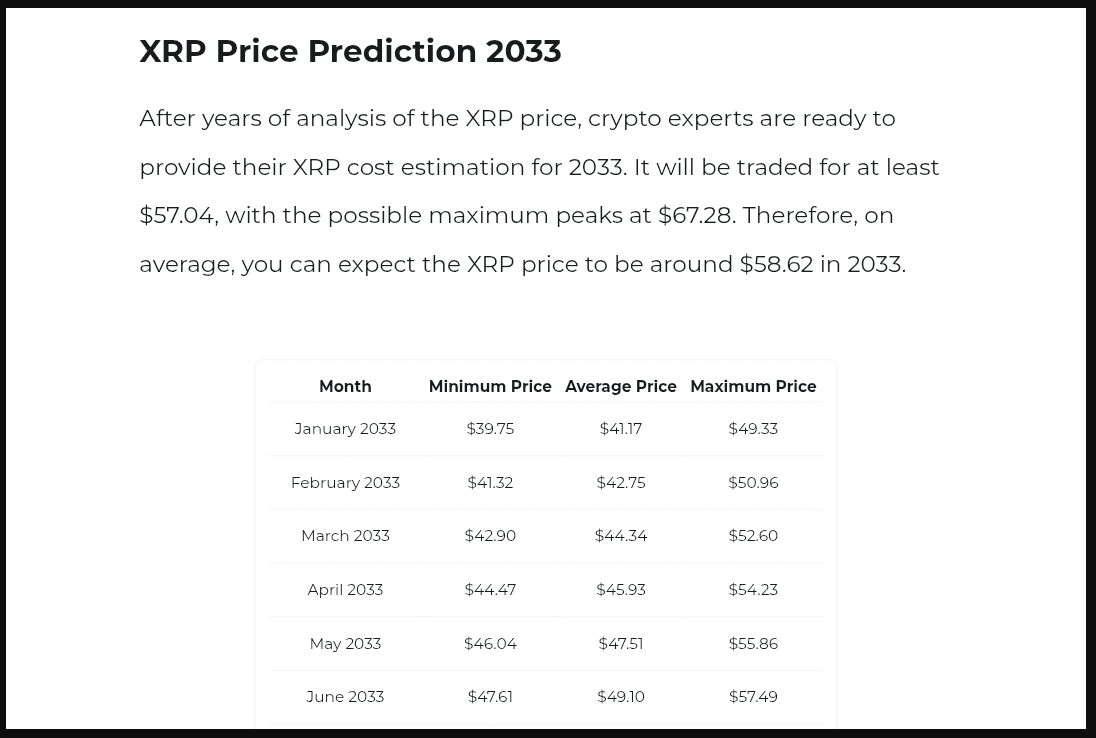This screenshot has width=1096, height=738.
Task: Select the April 2033 row label
Action: 345,589
